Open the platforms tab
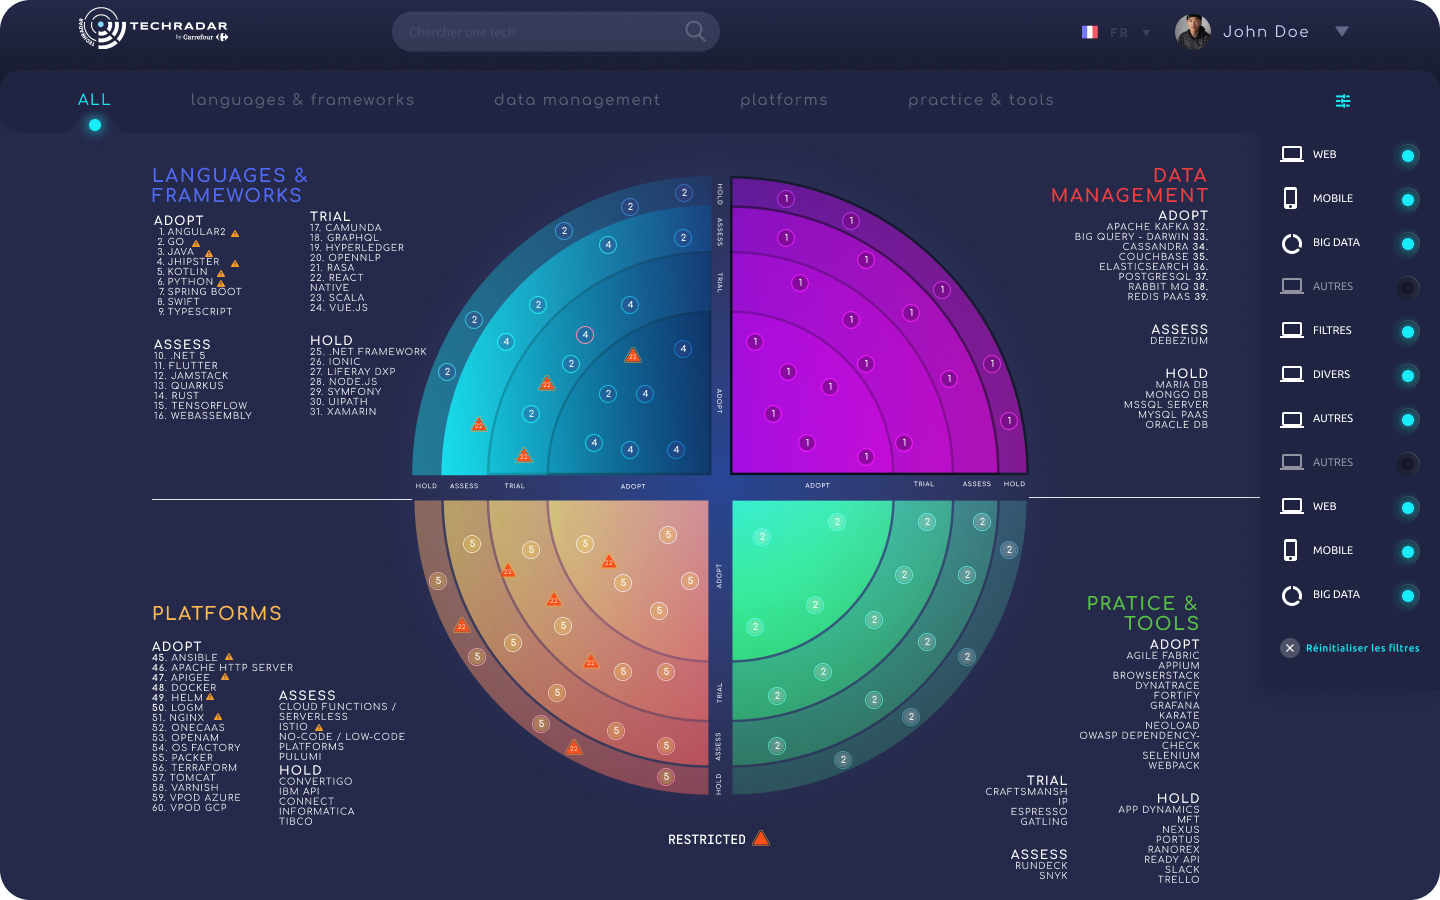 pyautogui.click(x=784, y=100)
